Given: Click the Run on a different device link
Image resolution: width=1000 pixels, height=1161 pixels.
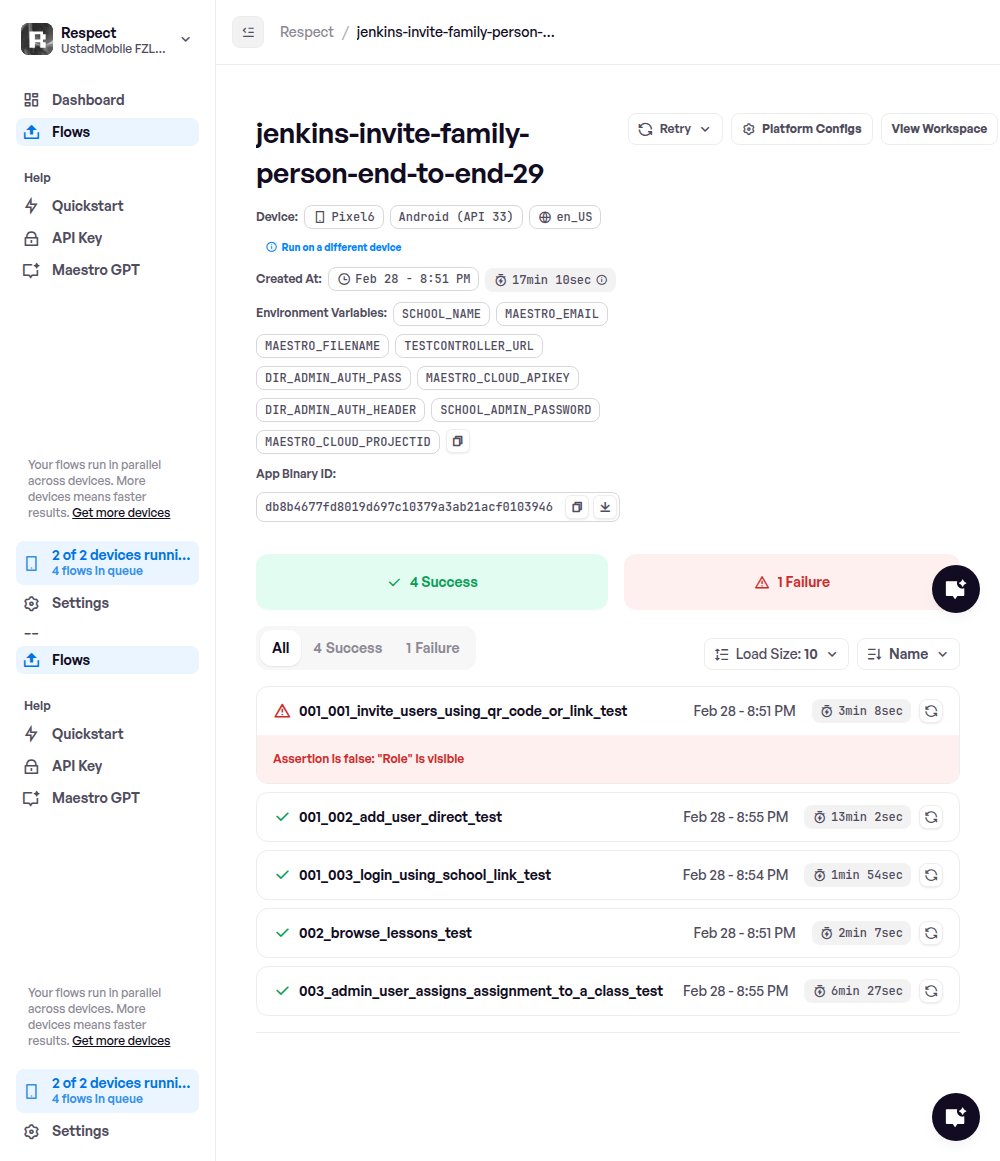Looking at the screenshot, I should click(341, 247).
